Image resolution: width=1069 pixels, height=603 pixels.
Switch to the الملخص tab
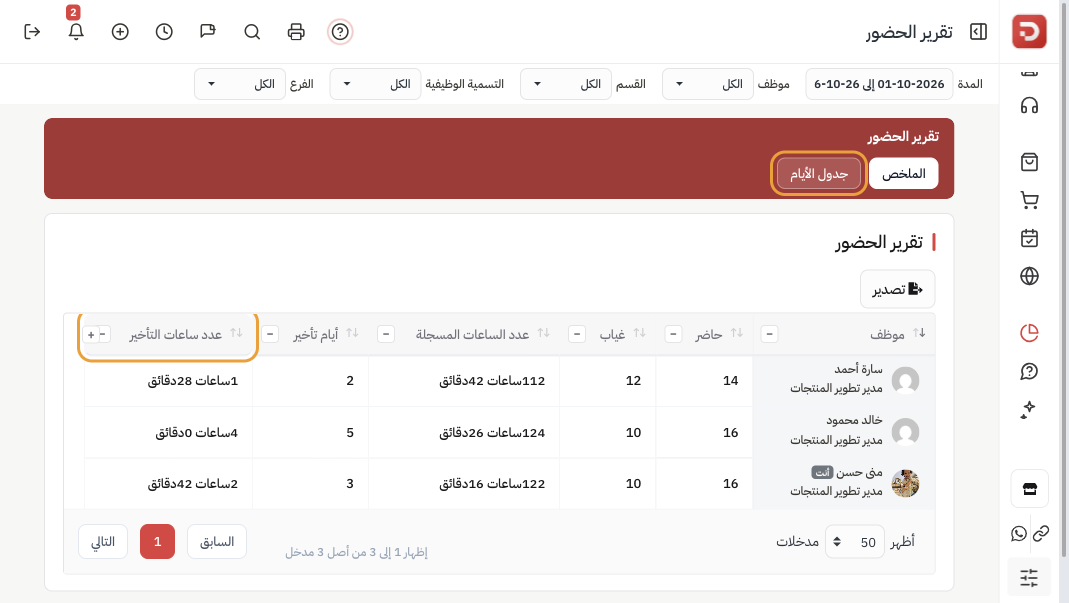coord(903,173)
